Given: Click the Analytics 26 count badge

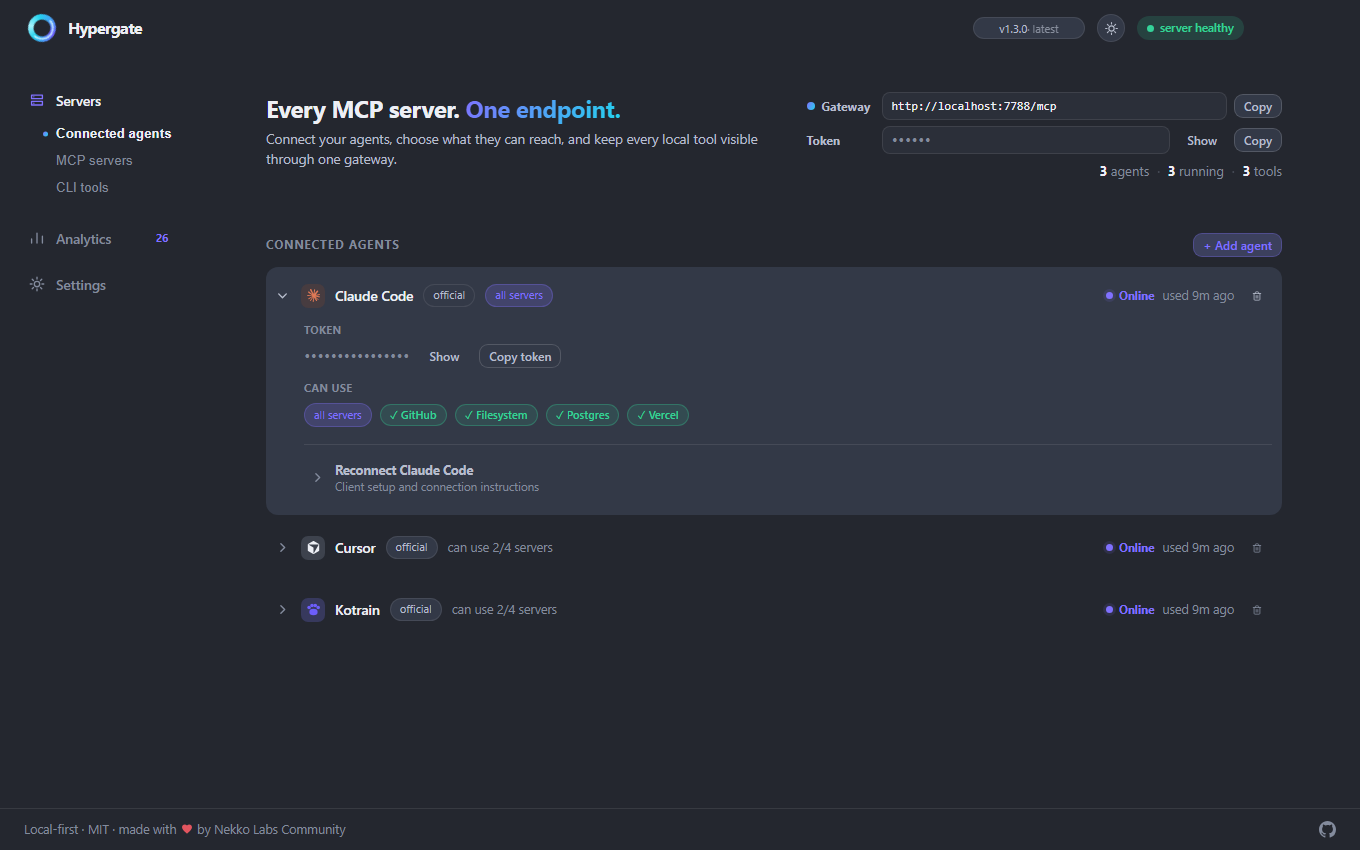Looking at the screenshot, I should [162, 238].
